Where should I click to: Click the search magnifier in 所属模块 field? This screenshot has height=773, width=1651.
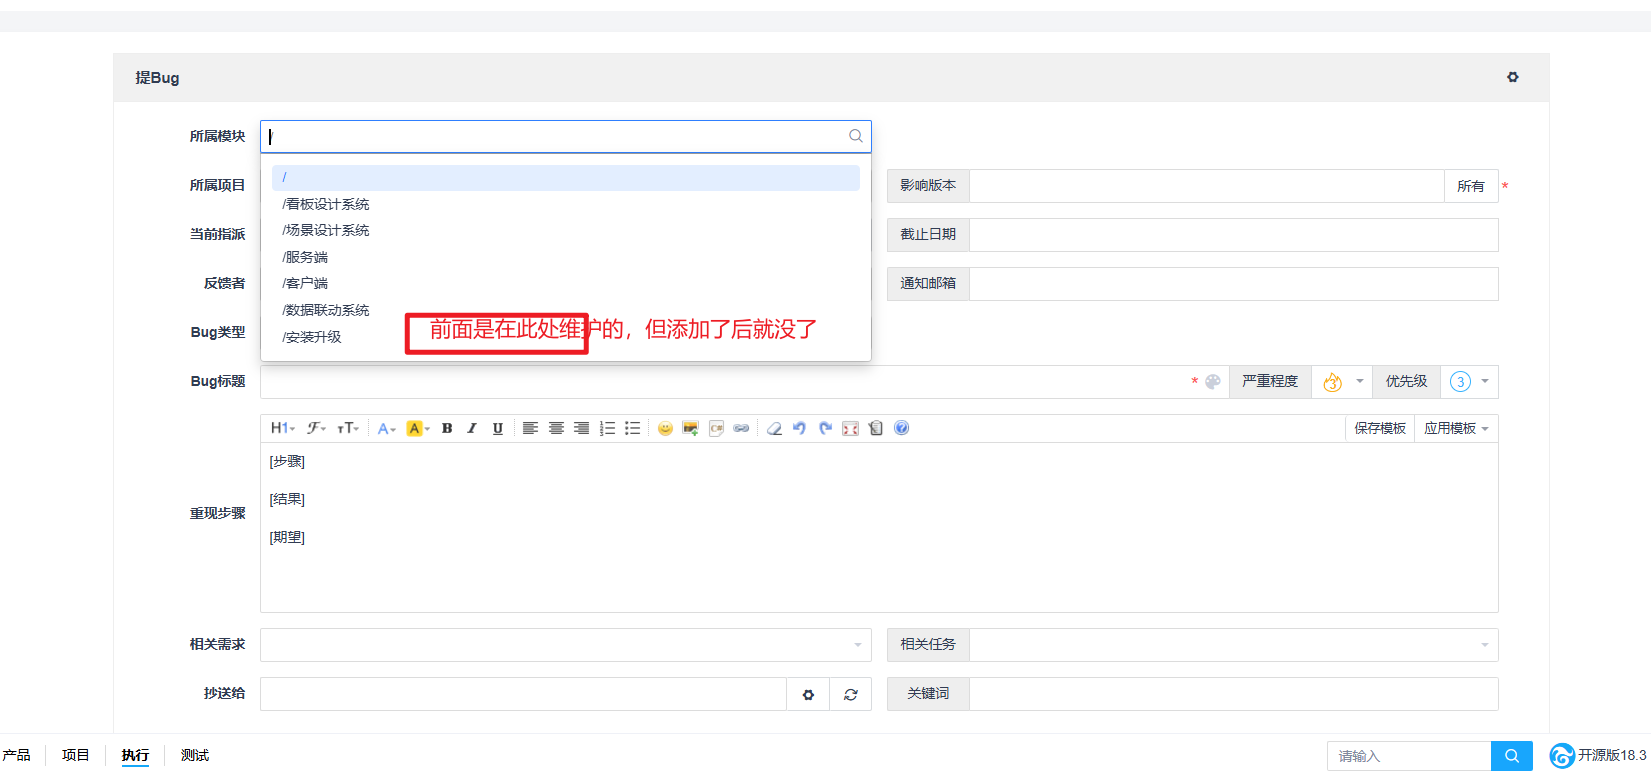click(856, 136)
